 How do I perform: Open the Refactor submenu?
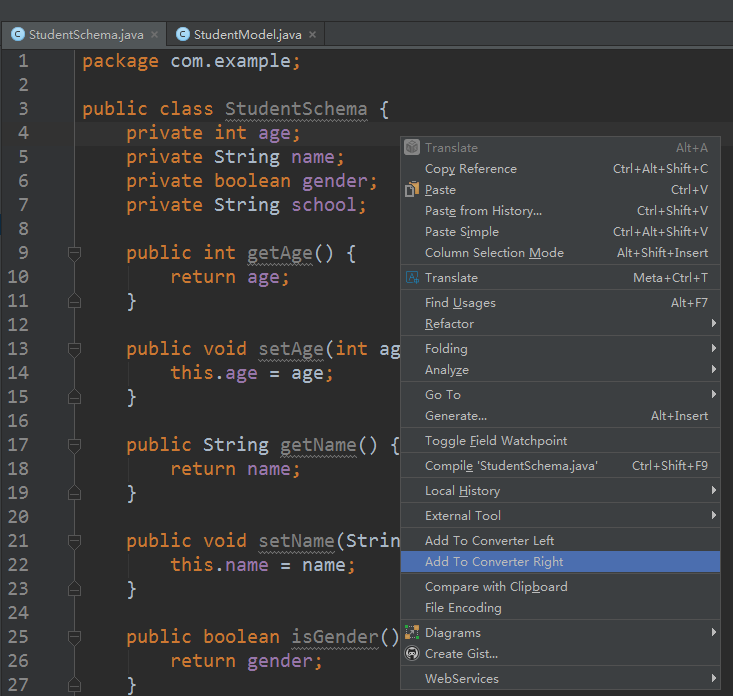coord(560,323)
